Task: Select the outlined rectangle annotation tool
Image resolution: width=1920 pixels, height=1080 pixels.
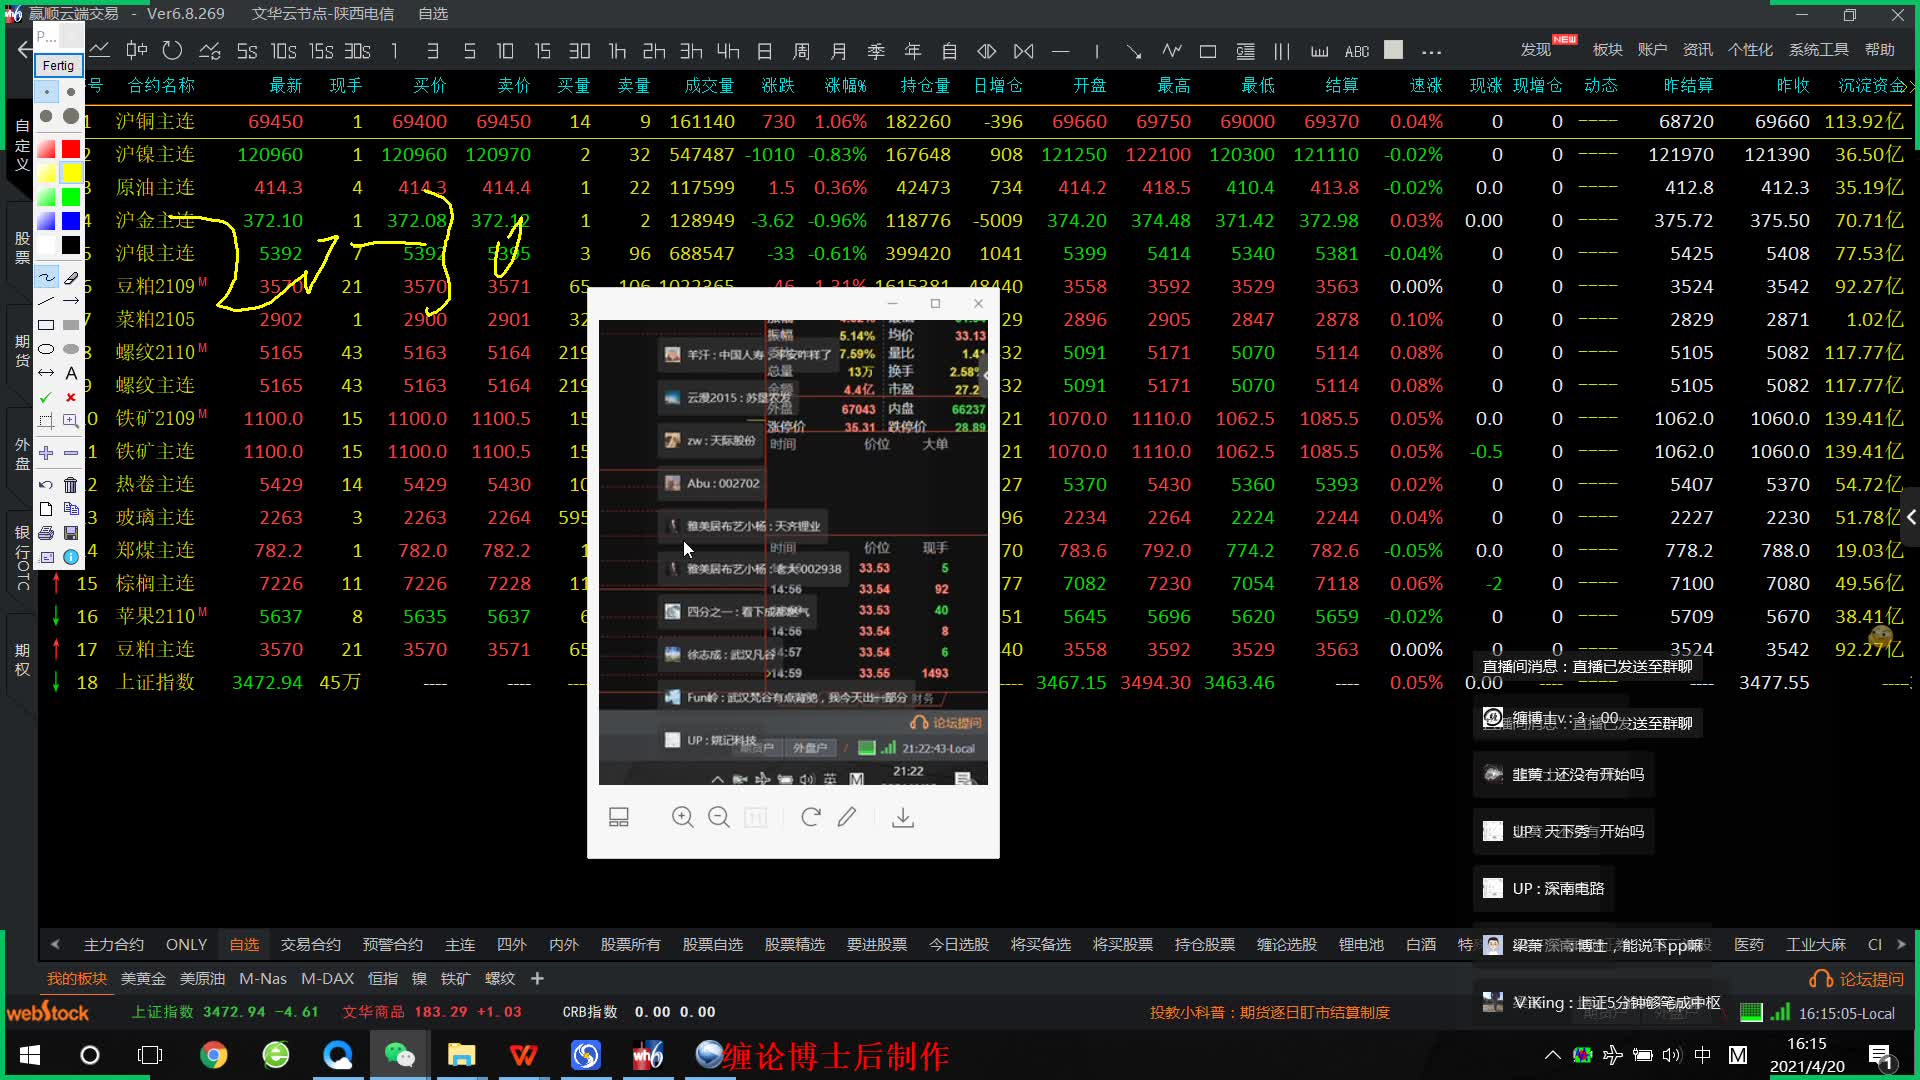Action: point(46,325)
